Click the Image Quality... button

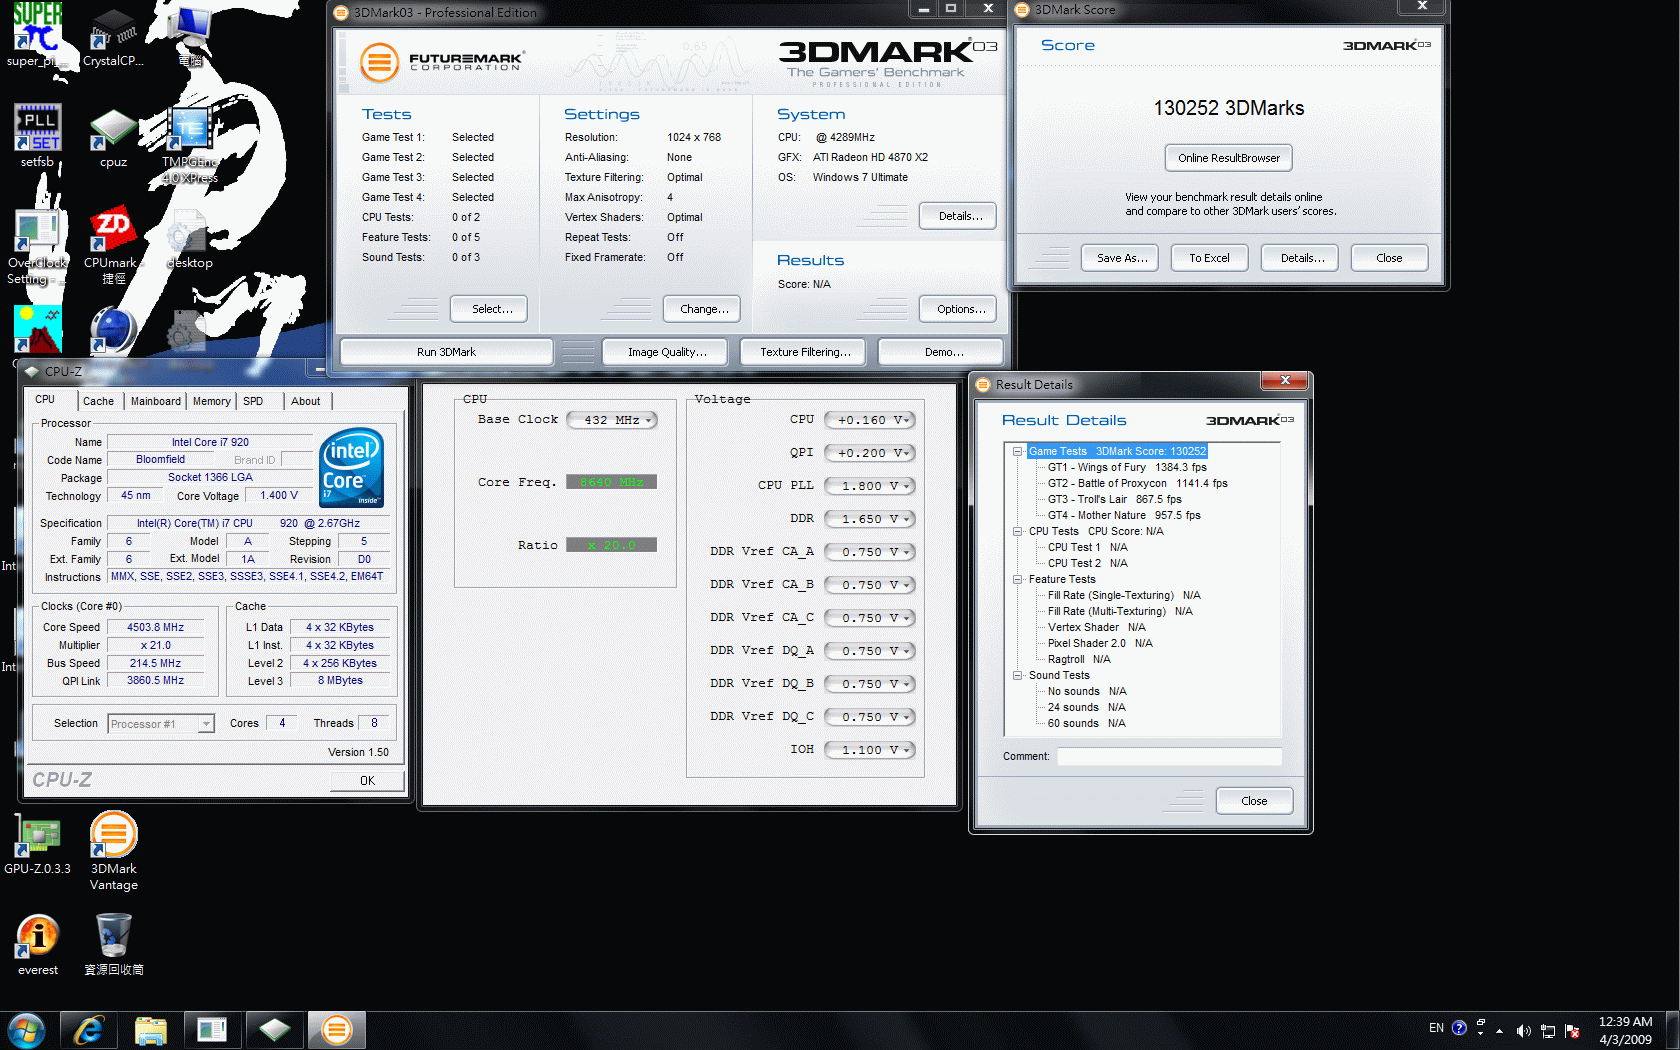(x=667, y=352)
